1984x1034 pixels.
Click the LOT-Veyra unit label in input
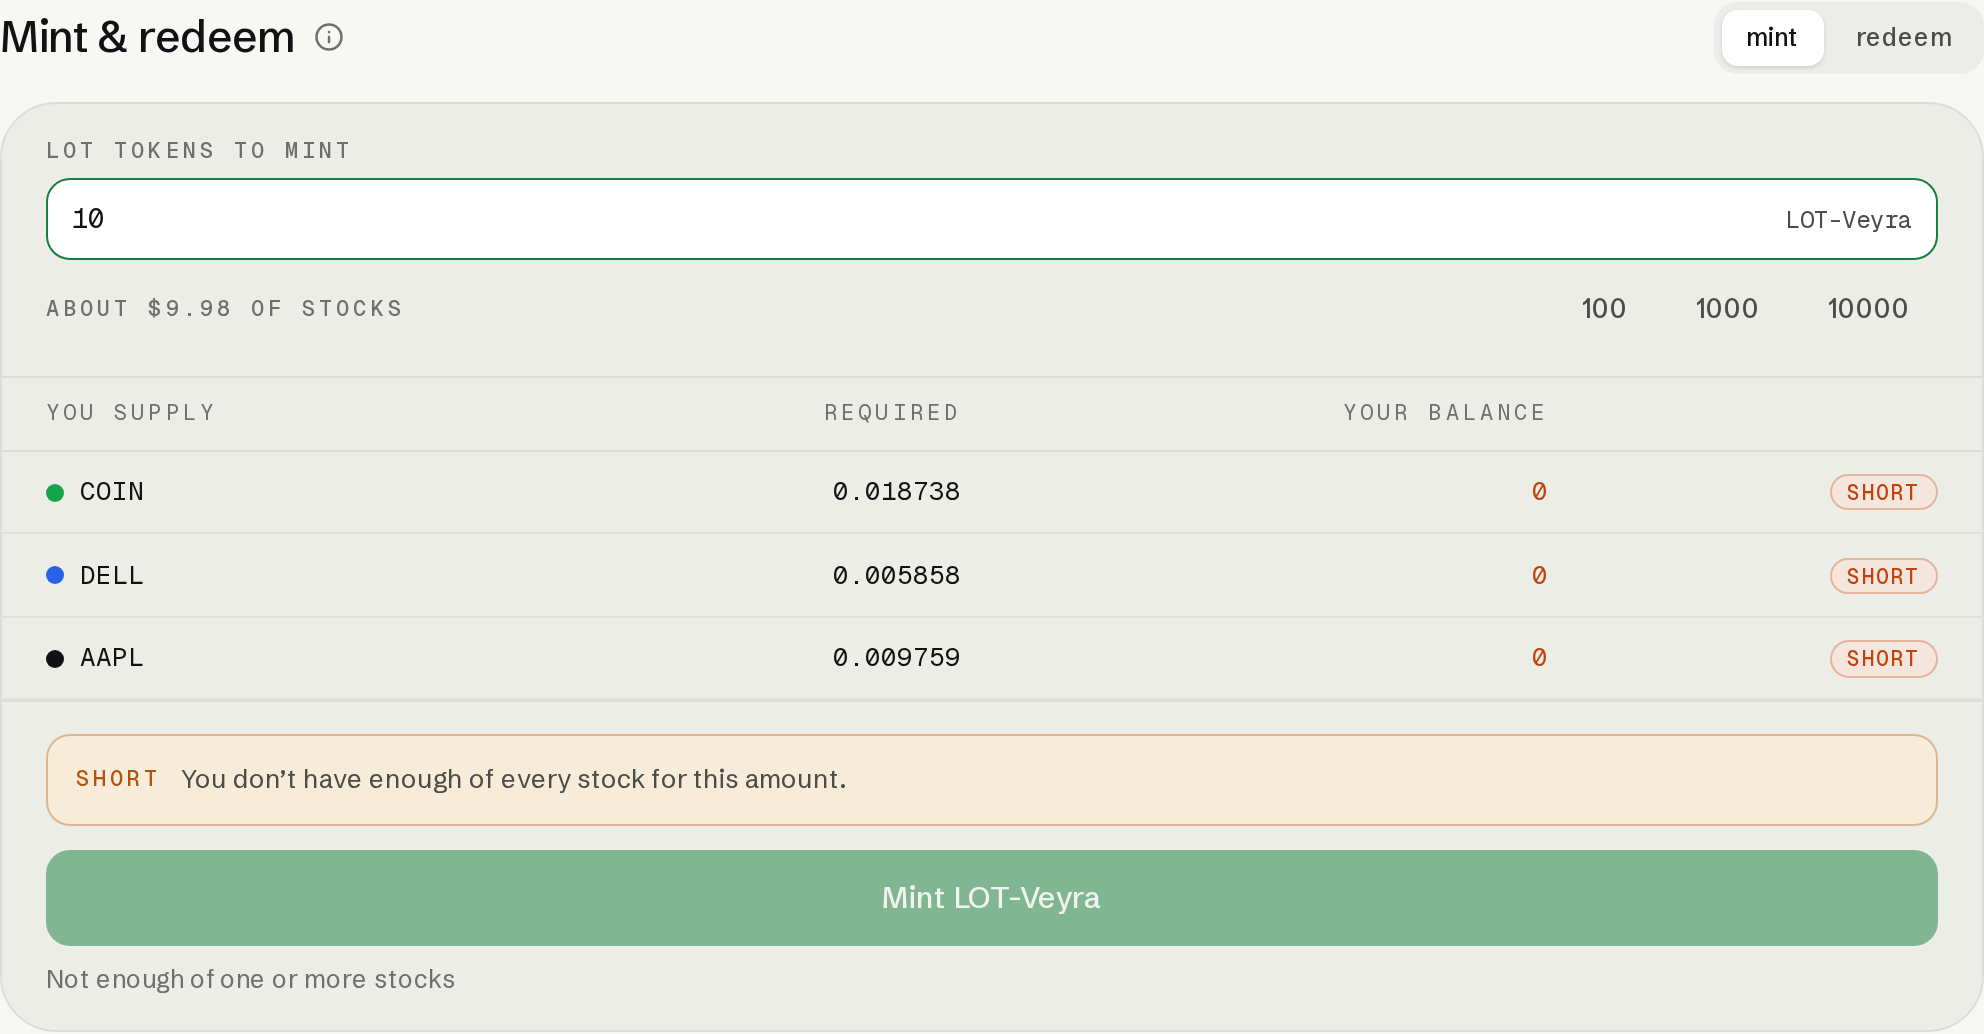(1848, 220)
